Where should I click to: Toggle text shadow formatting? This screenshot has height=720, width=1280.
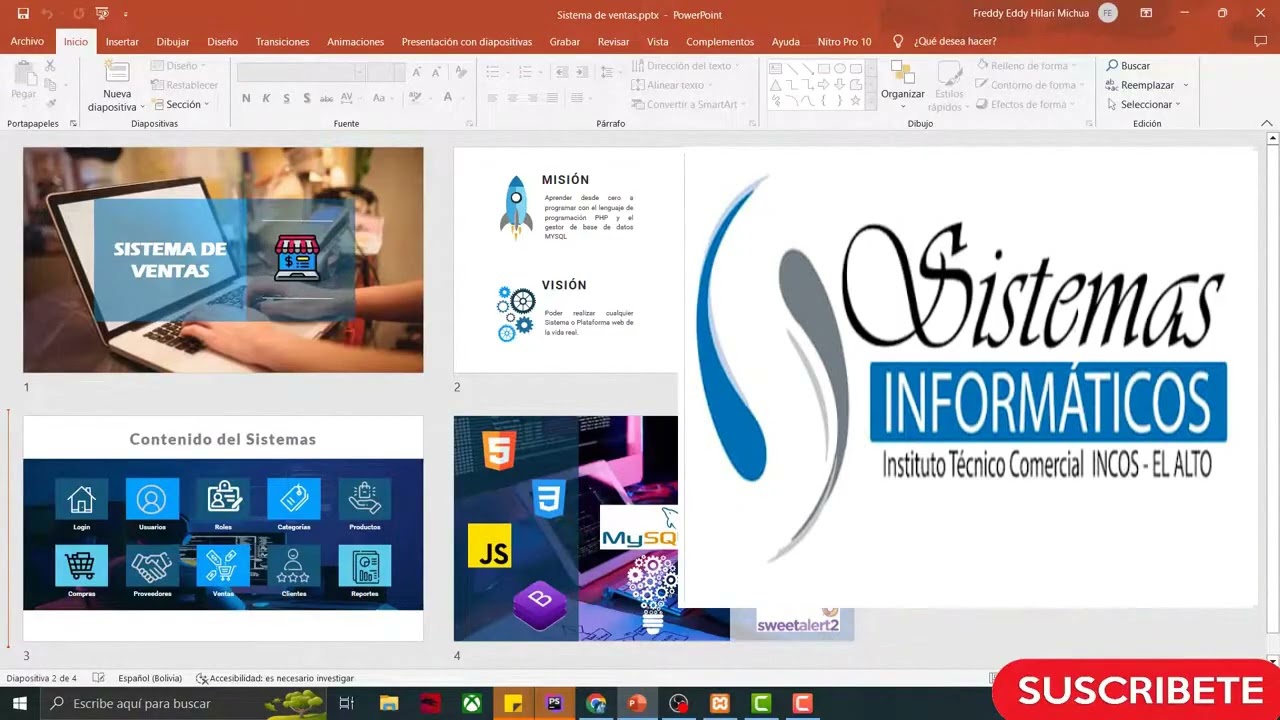click(306, 98)
